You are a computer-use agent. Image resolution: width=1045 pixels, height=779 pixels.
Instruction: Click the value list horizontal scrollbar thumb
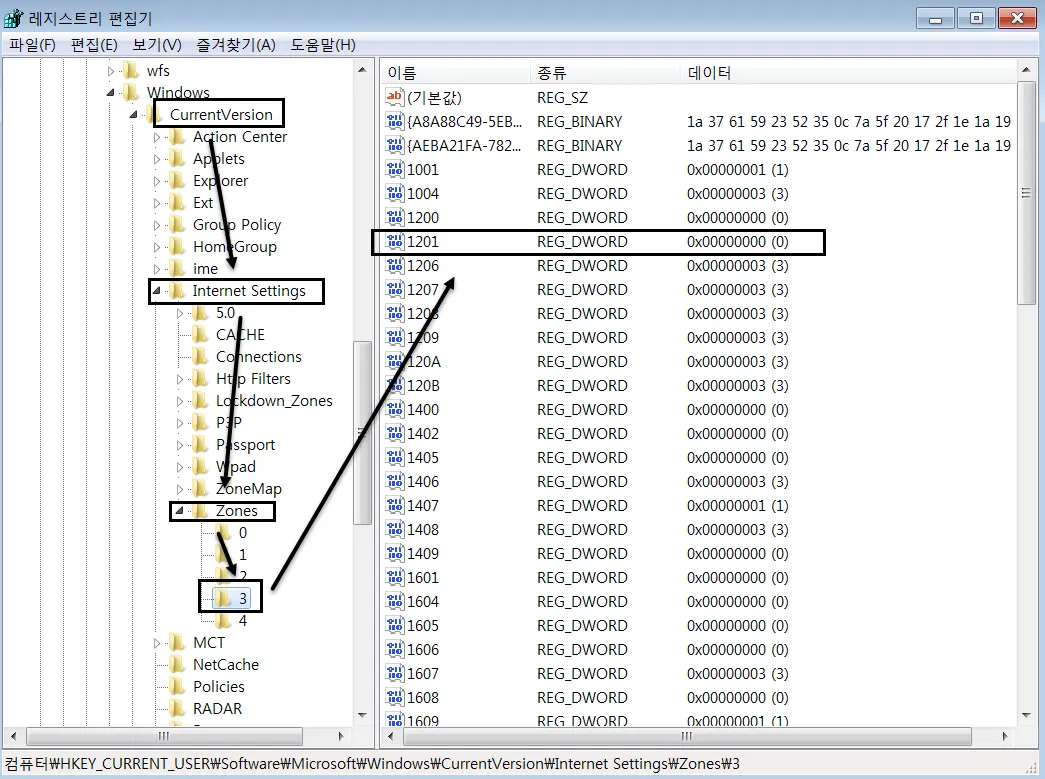[x=686, y=736]
